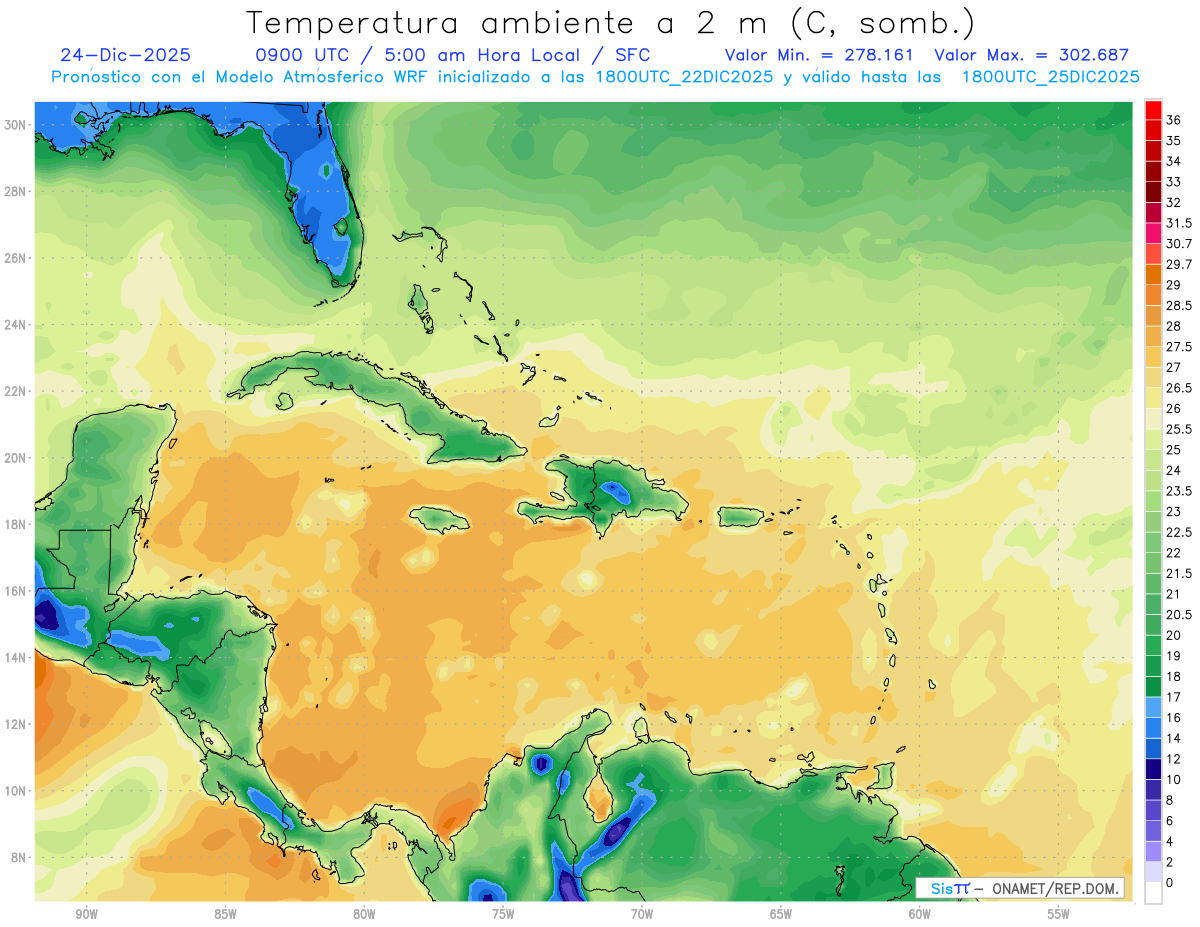Click the "34" colorbar label
The height and width of the screenshot is (927, 1200).
(1173, 162)
